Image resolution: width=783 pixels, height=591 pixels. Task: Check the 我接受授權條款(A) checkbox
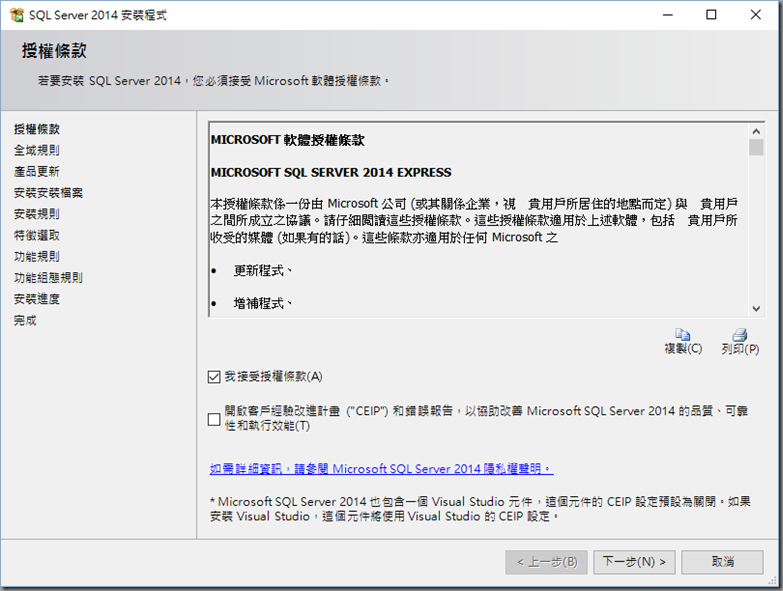(214, 377)
